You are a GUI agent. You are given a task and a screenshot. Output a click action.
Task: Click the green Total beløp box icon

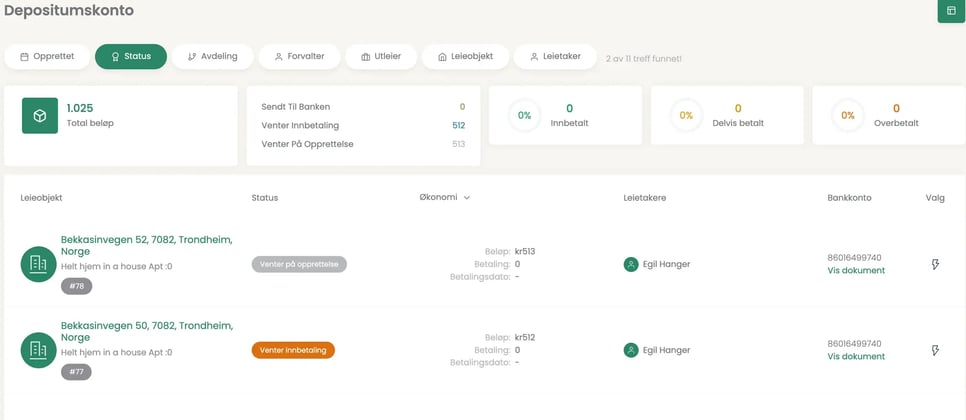coord(40,116)
